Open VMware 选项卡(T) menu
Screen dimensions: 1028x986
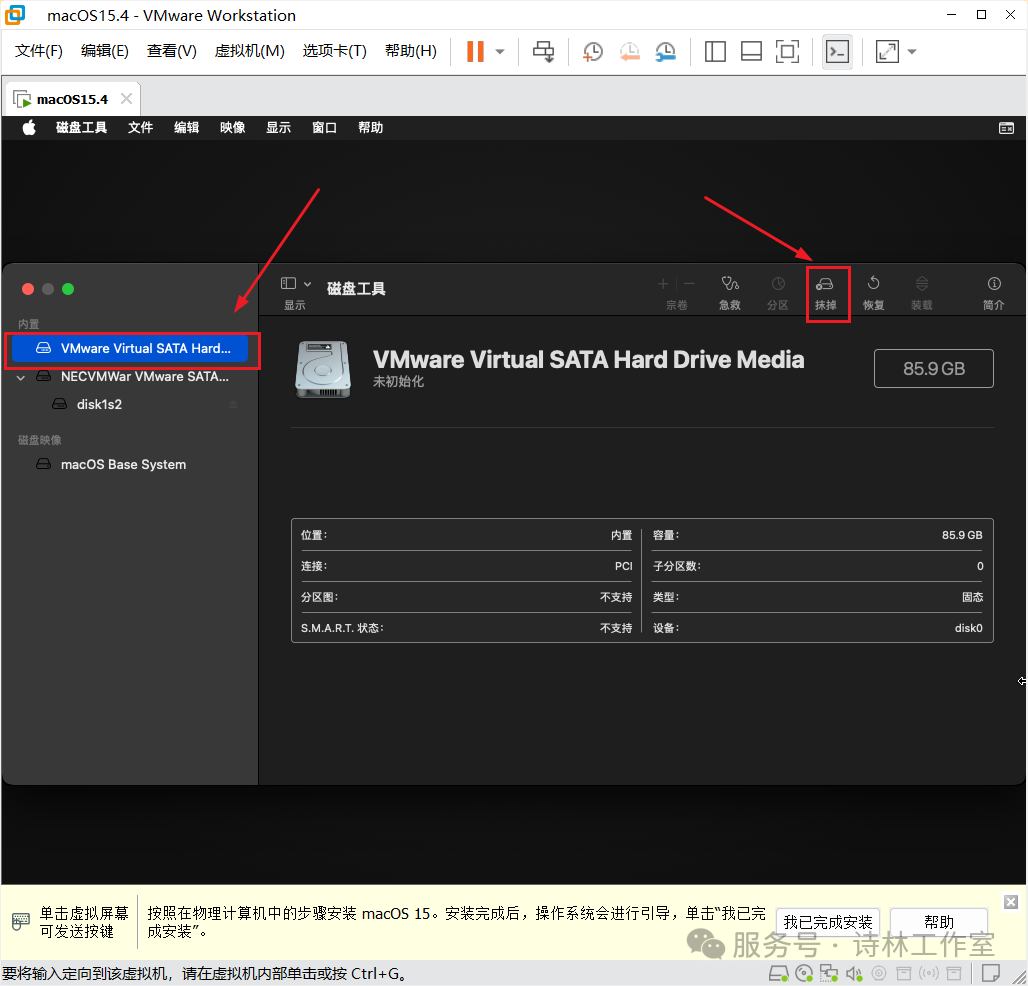point(334,51)
